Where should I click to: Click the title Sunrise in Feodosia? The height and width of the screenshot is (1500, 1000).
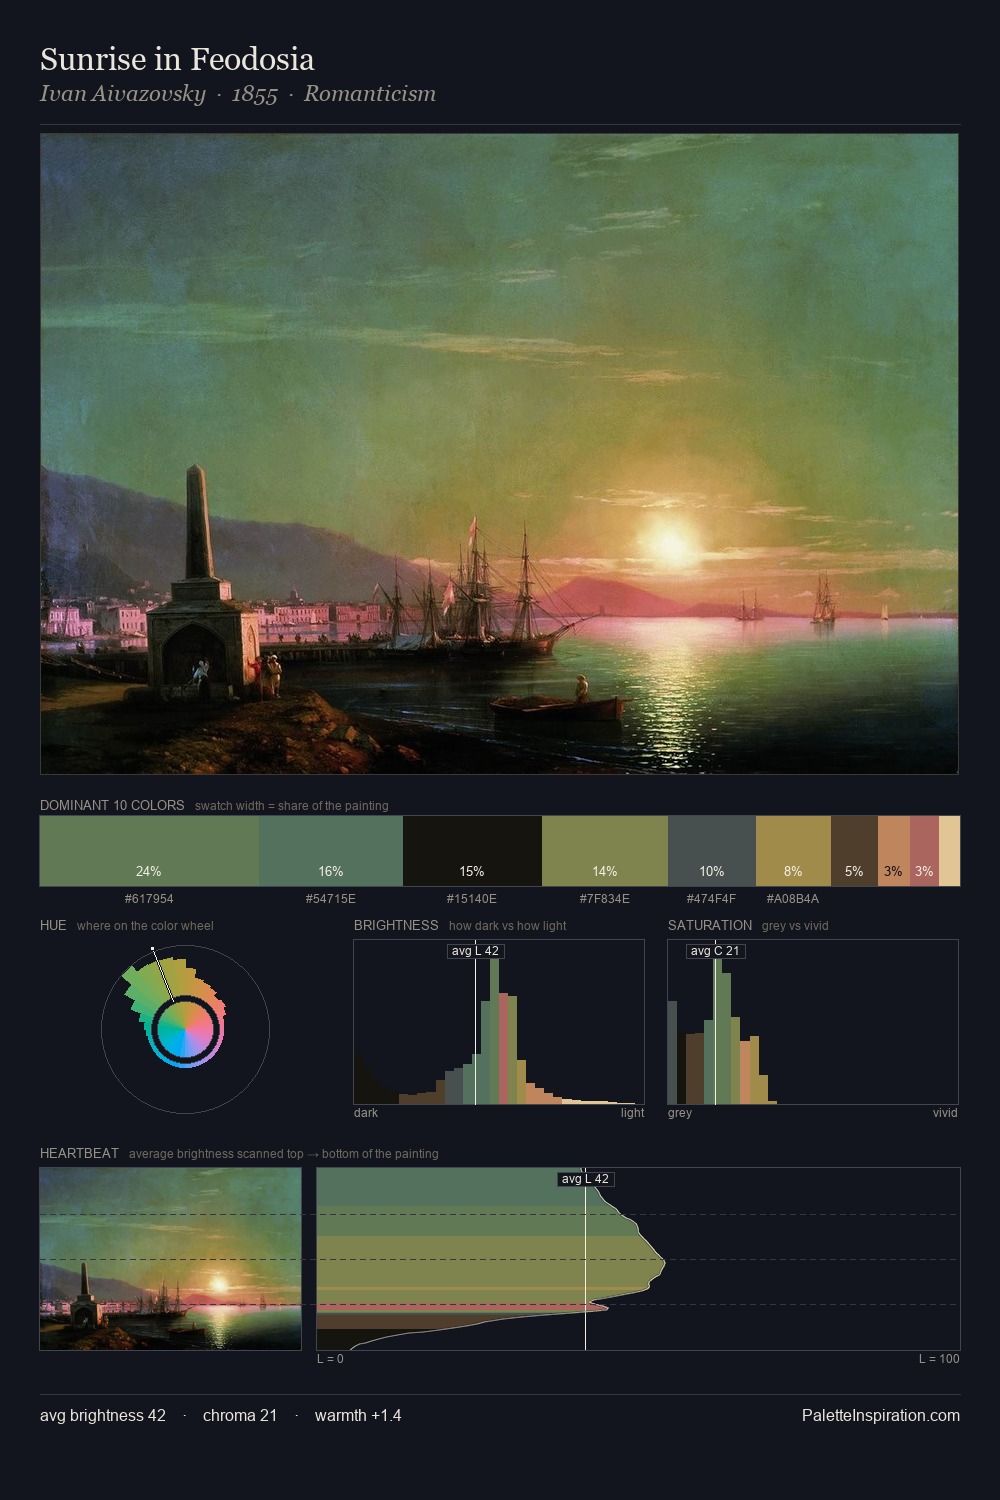click(x=177, y=59)
